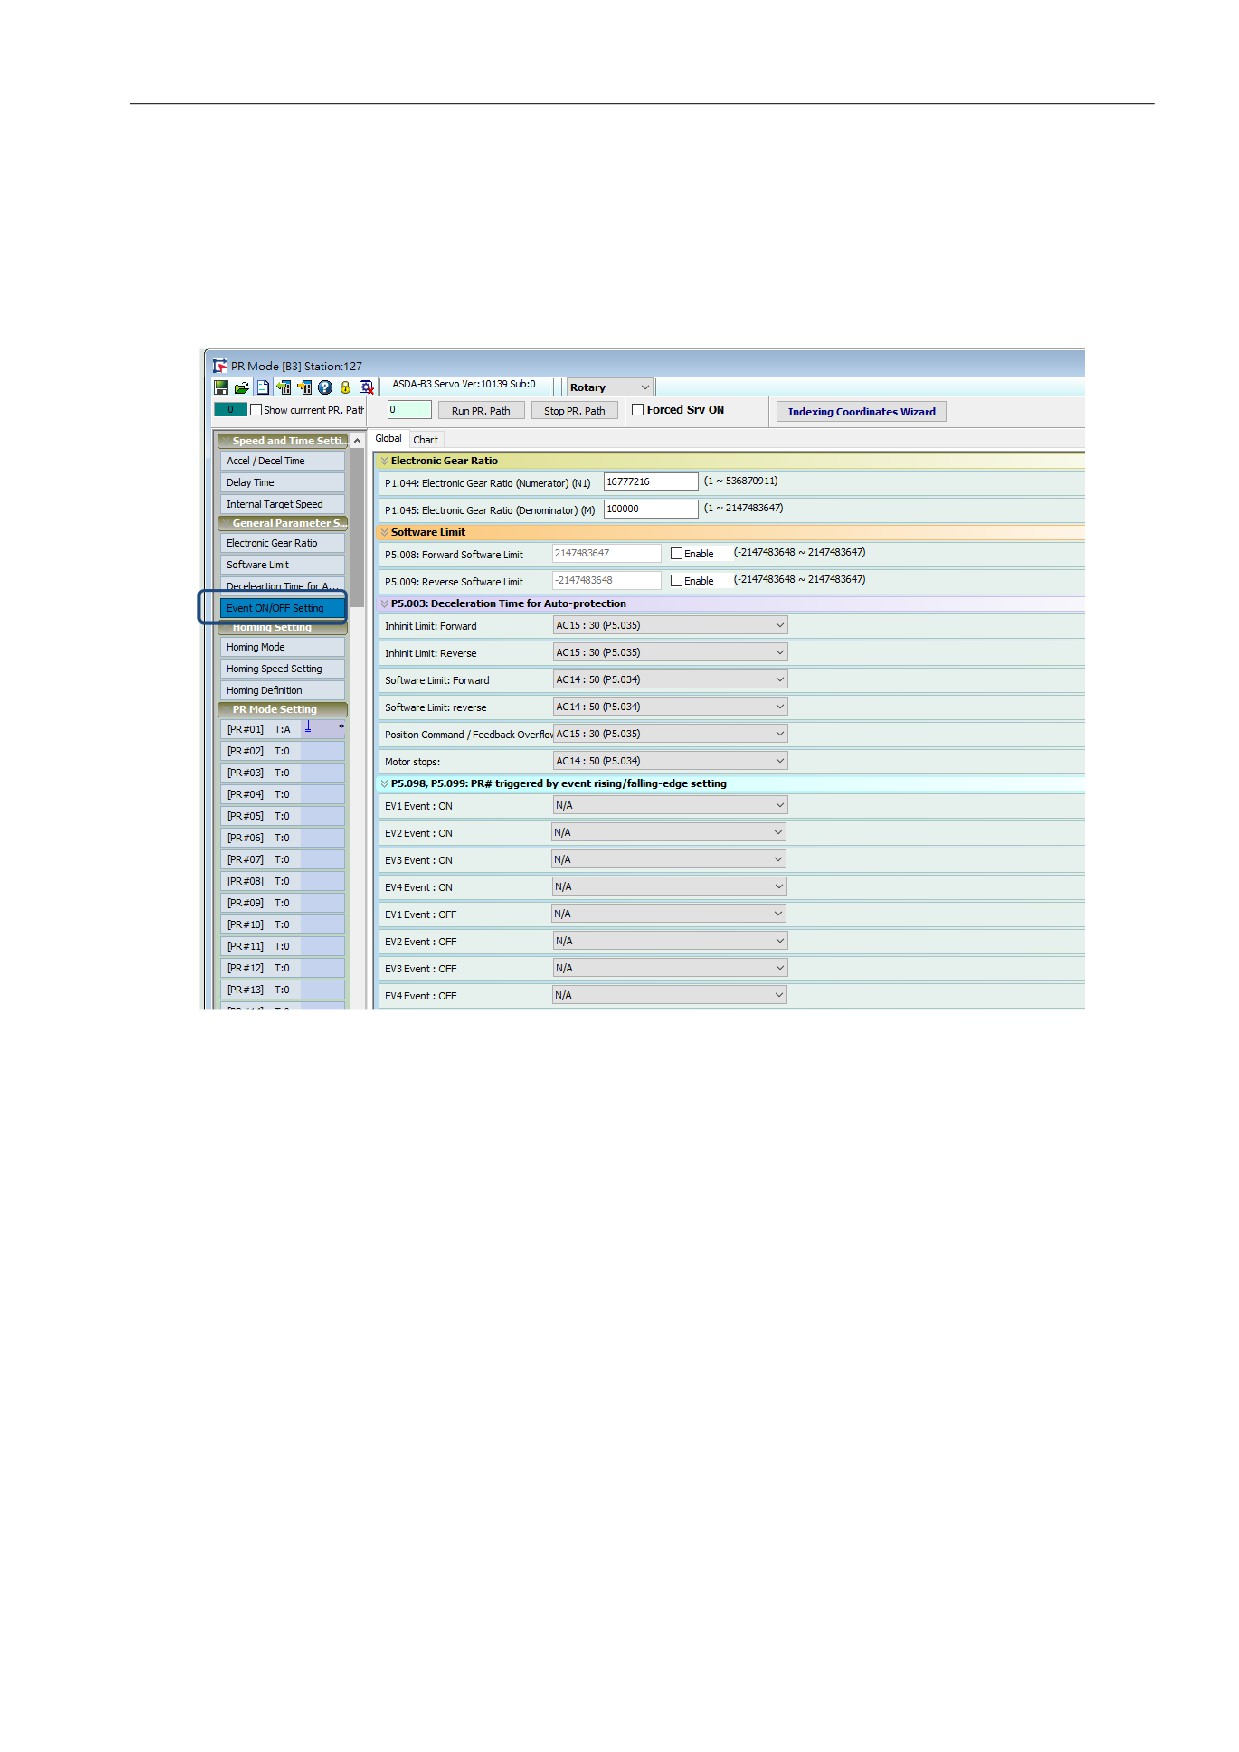Toggle Show current PR. Path checkbox
1239x1752 pixels.
(x=256, y=410)
